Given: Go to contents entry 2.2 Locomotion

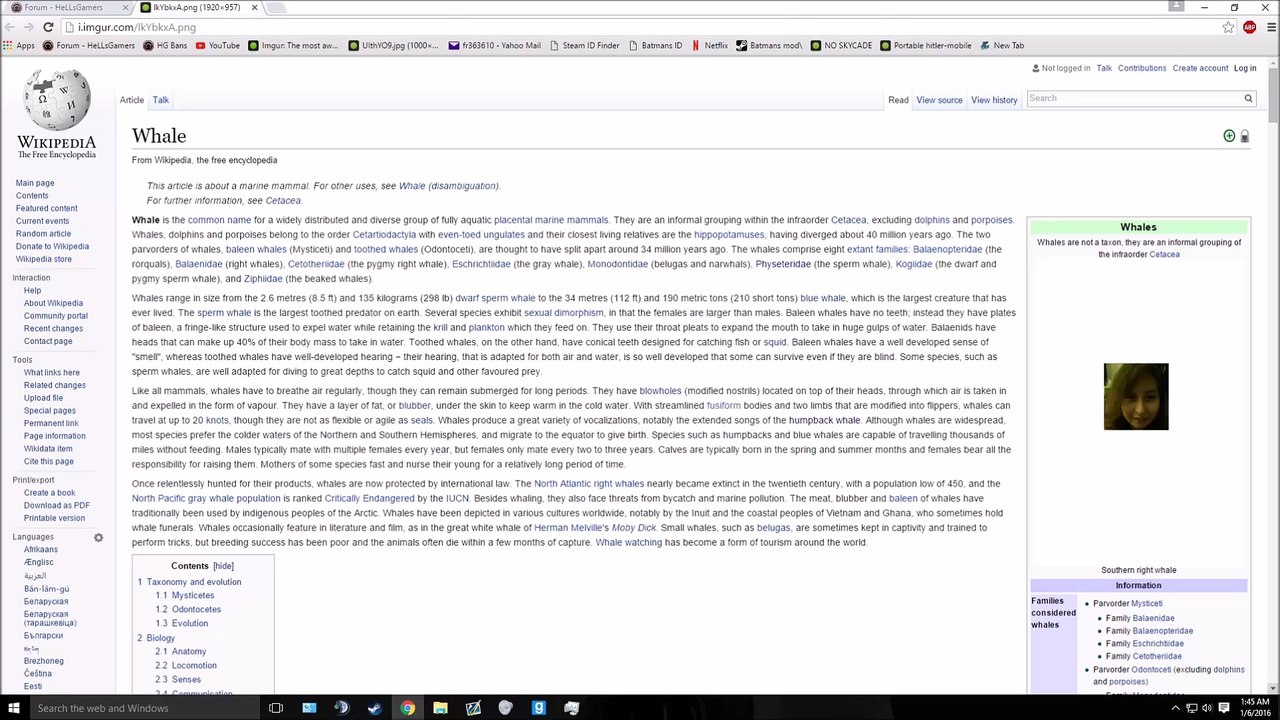Looking at the screenshot, I should (186, 665).
